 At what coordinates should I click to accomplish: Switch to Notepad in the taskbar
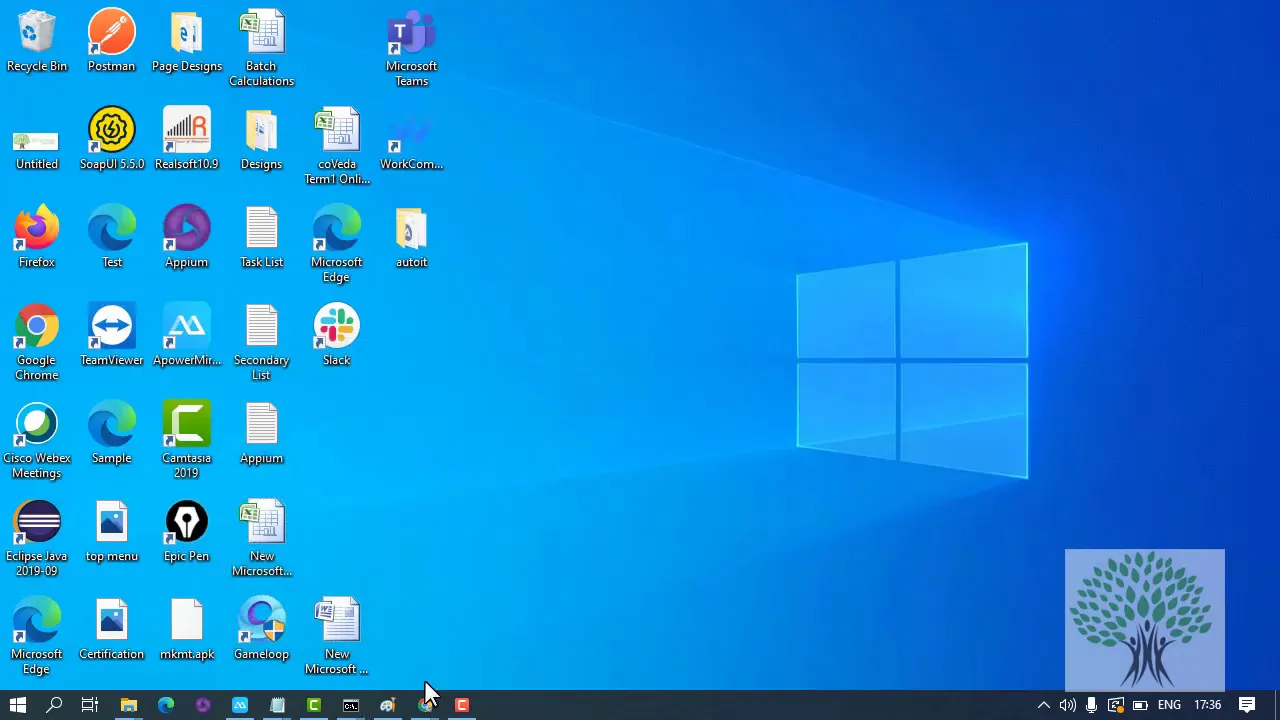pyautogui.click(x=277, y=705)
